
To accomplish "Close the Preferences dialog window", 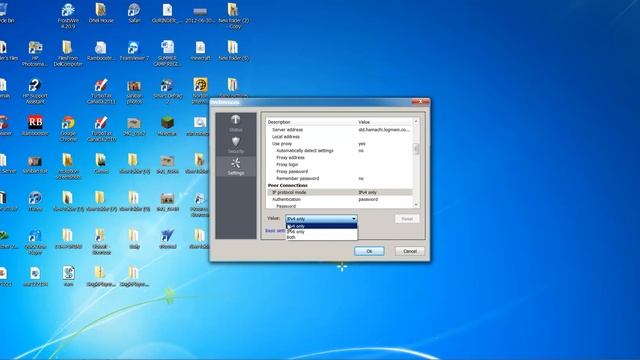I will (x=420, y=102).
